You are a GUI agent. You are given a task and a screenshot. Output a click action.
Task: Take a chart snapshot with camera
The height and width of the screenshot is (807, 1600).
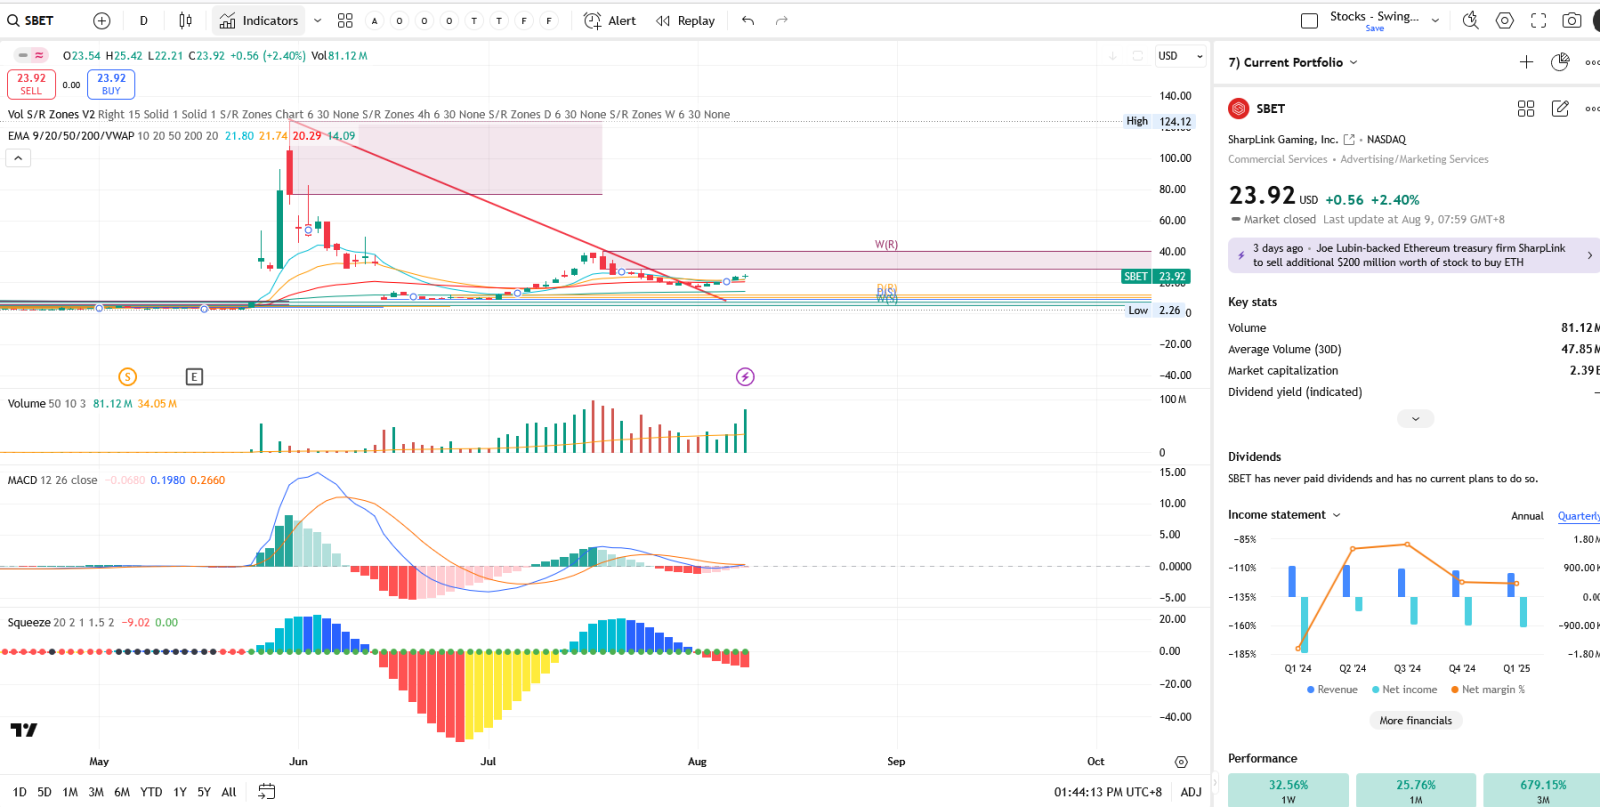coord(1572,20)
